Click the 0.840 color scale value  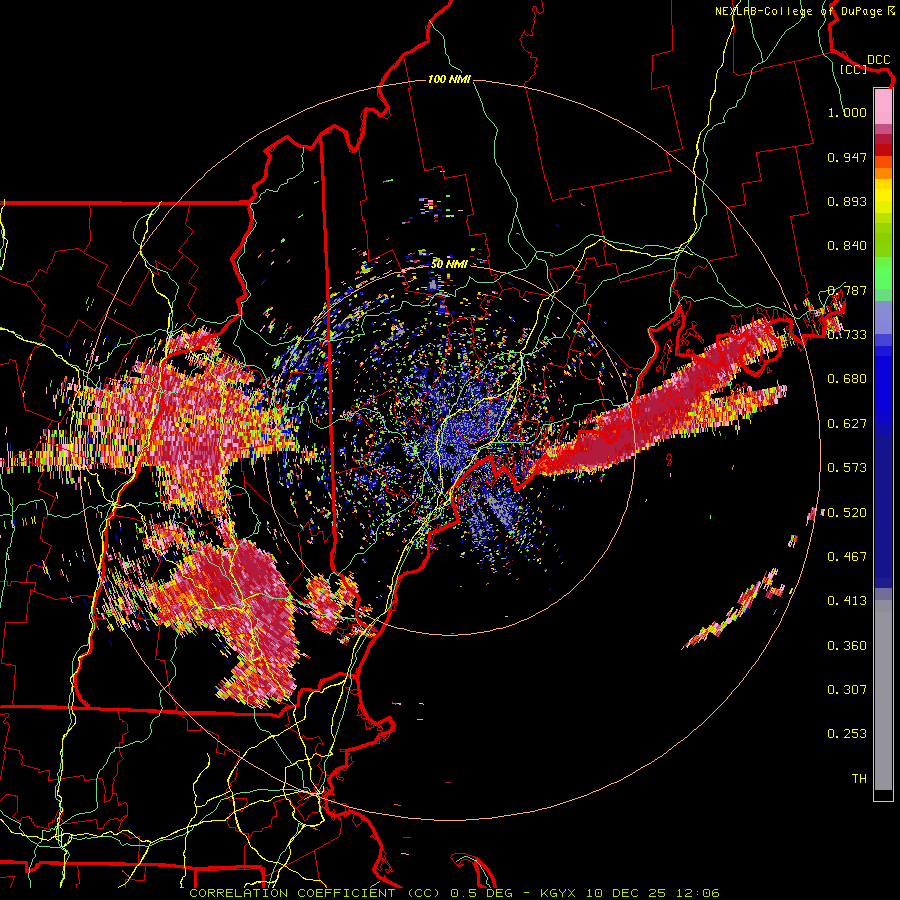click(x=847, y=246)
